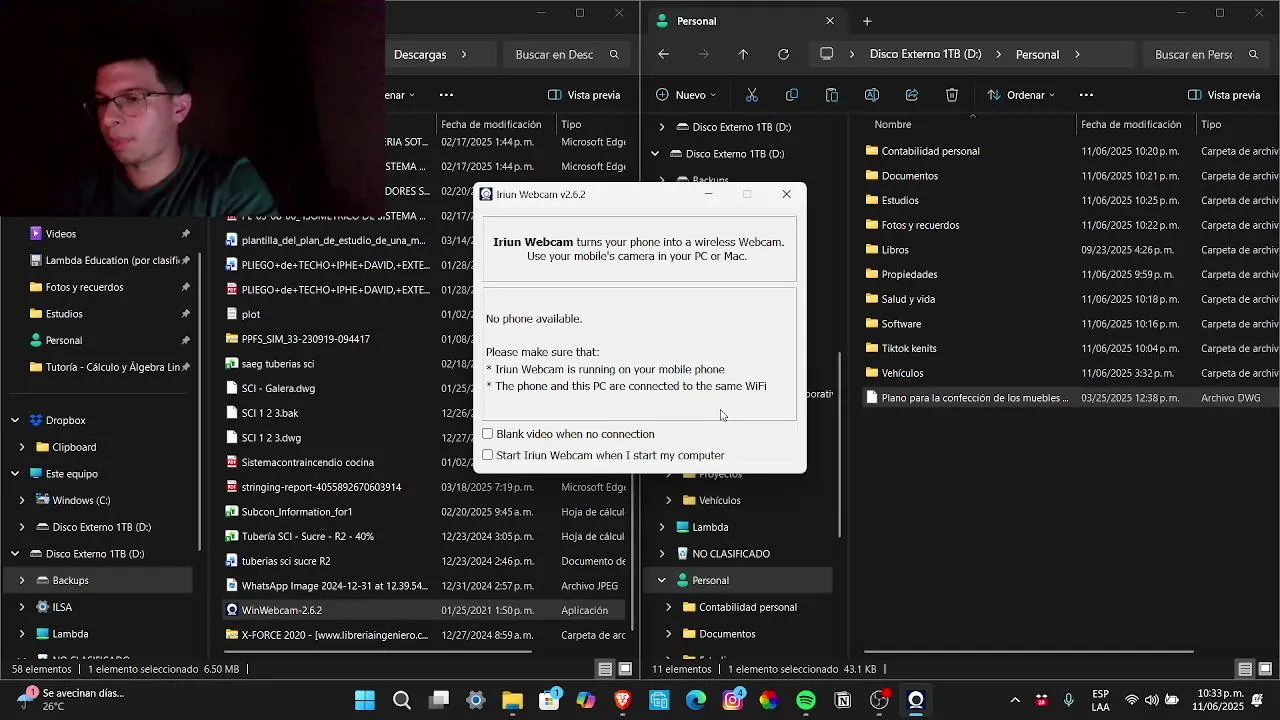The height and width of the screenshot is (720, 1280).
Task: Sort by 'Fecha de modificación' in the Personal window
Action: (x=1131, y=124)
